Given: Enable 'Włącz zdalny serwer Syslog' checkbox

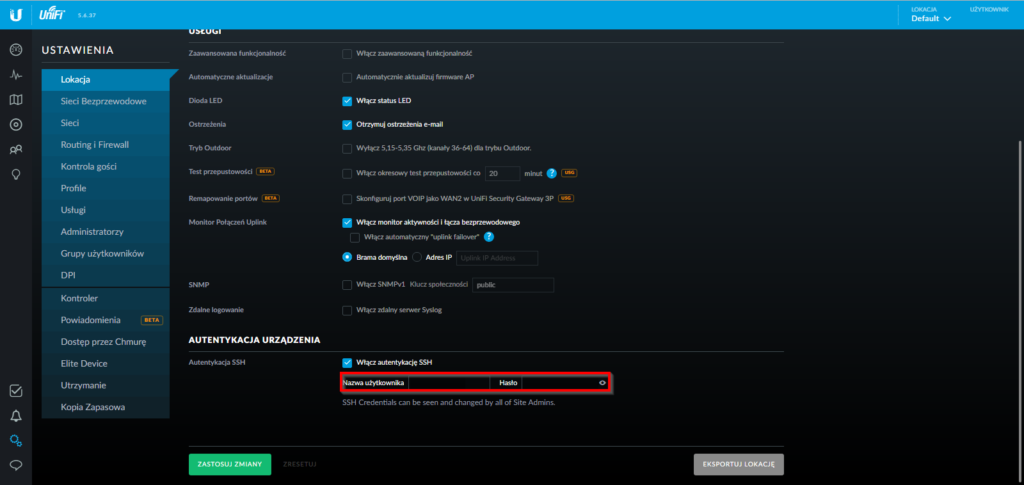Looking at the screenshot, I should click(x=347, y=310).
